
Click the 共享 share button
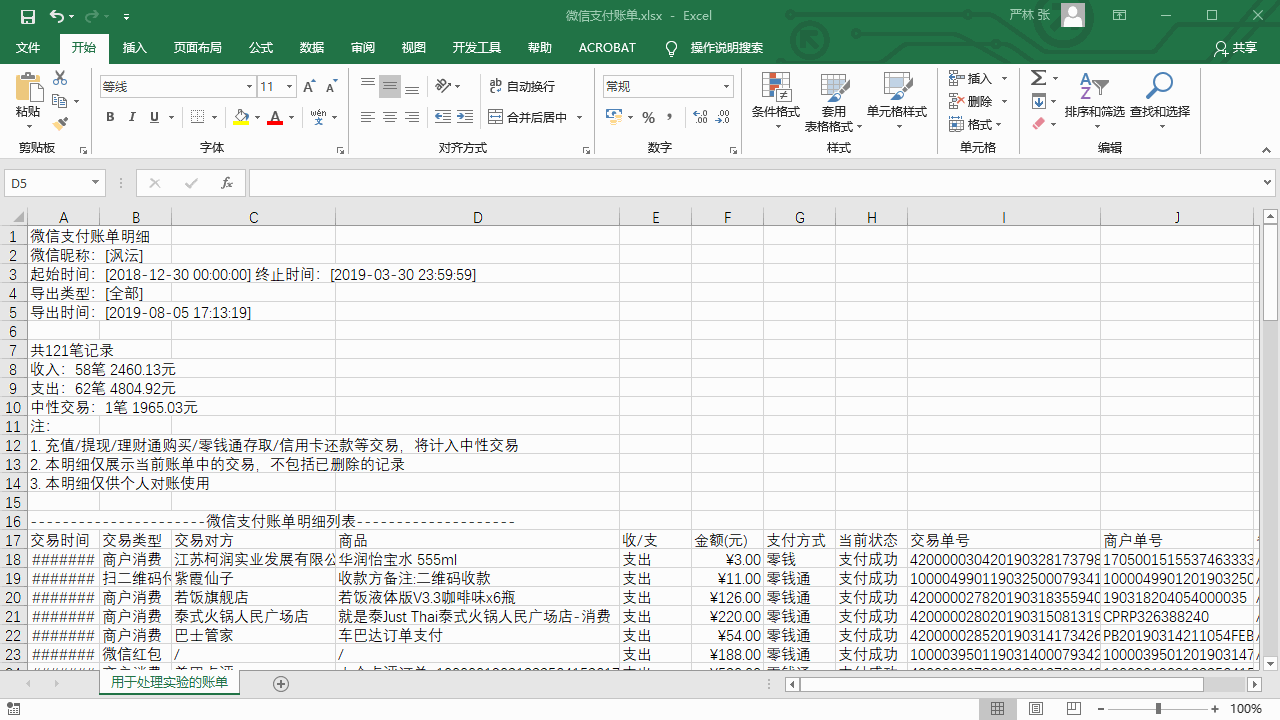click(x=1235, y=47)
